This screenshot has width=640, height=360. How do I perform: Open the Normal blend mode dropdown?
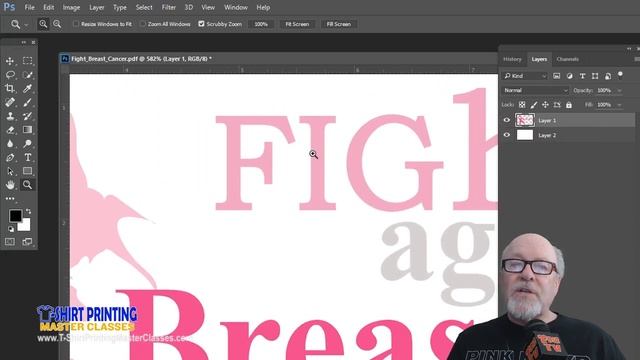pyautogui.click(x=535, y=90)
